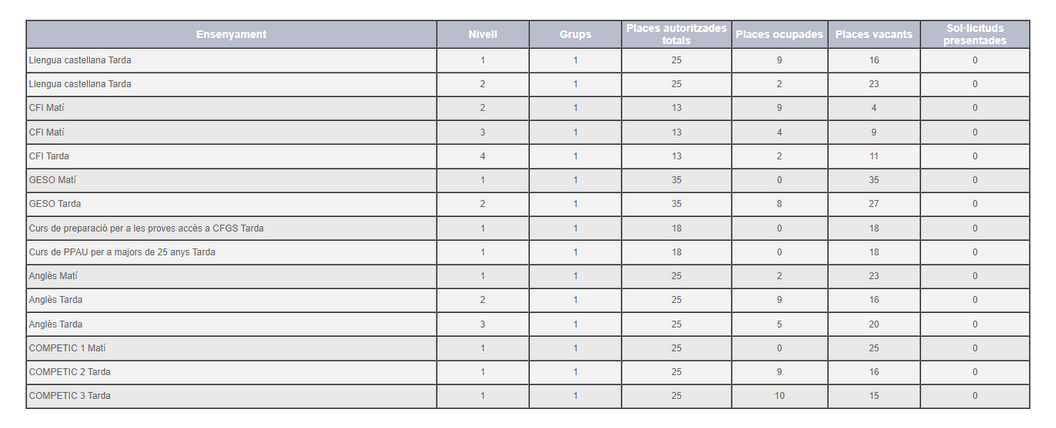The width and height of the screenshot is (1056, 428).
Task: Click the CFGS preparation course row name
Action: point(146,228)
